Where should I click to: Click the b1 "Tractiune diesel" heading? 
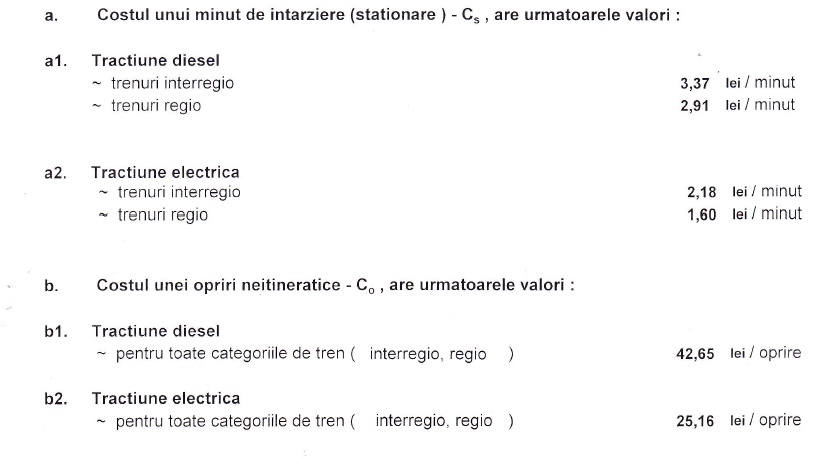(156, 331)
